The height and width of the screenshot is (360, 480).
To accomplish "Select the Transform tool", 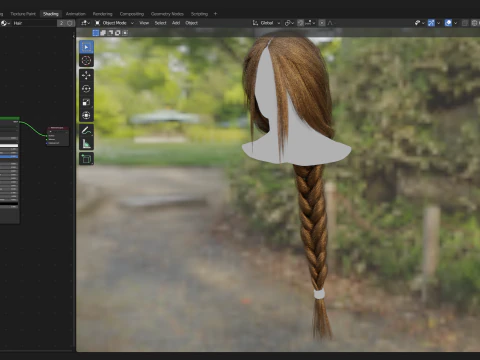I will [86, 115].
